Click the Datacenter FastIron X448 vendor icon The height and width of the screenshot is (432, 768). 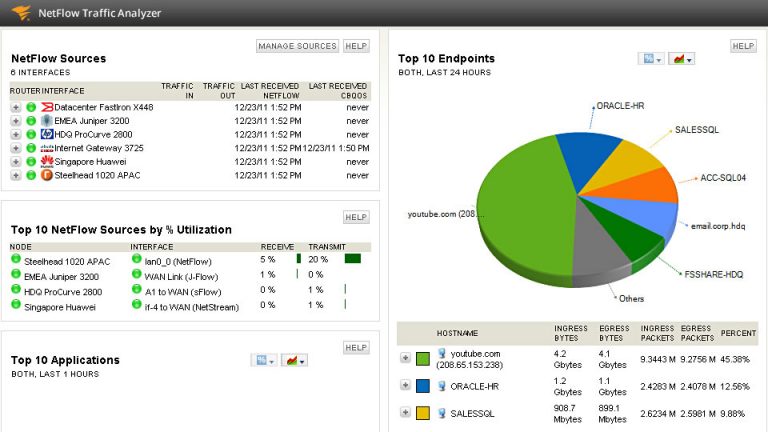[x=47, y=106]
